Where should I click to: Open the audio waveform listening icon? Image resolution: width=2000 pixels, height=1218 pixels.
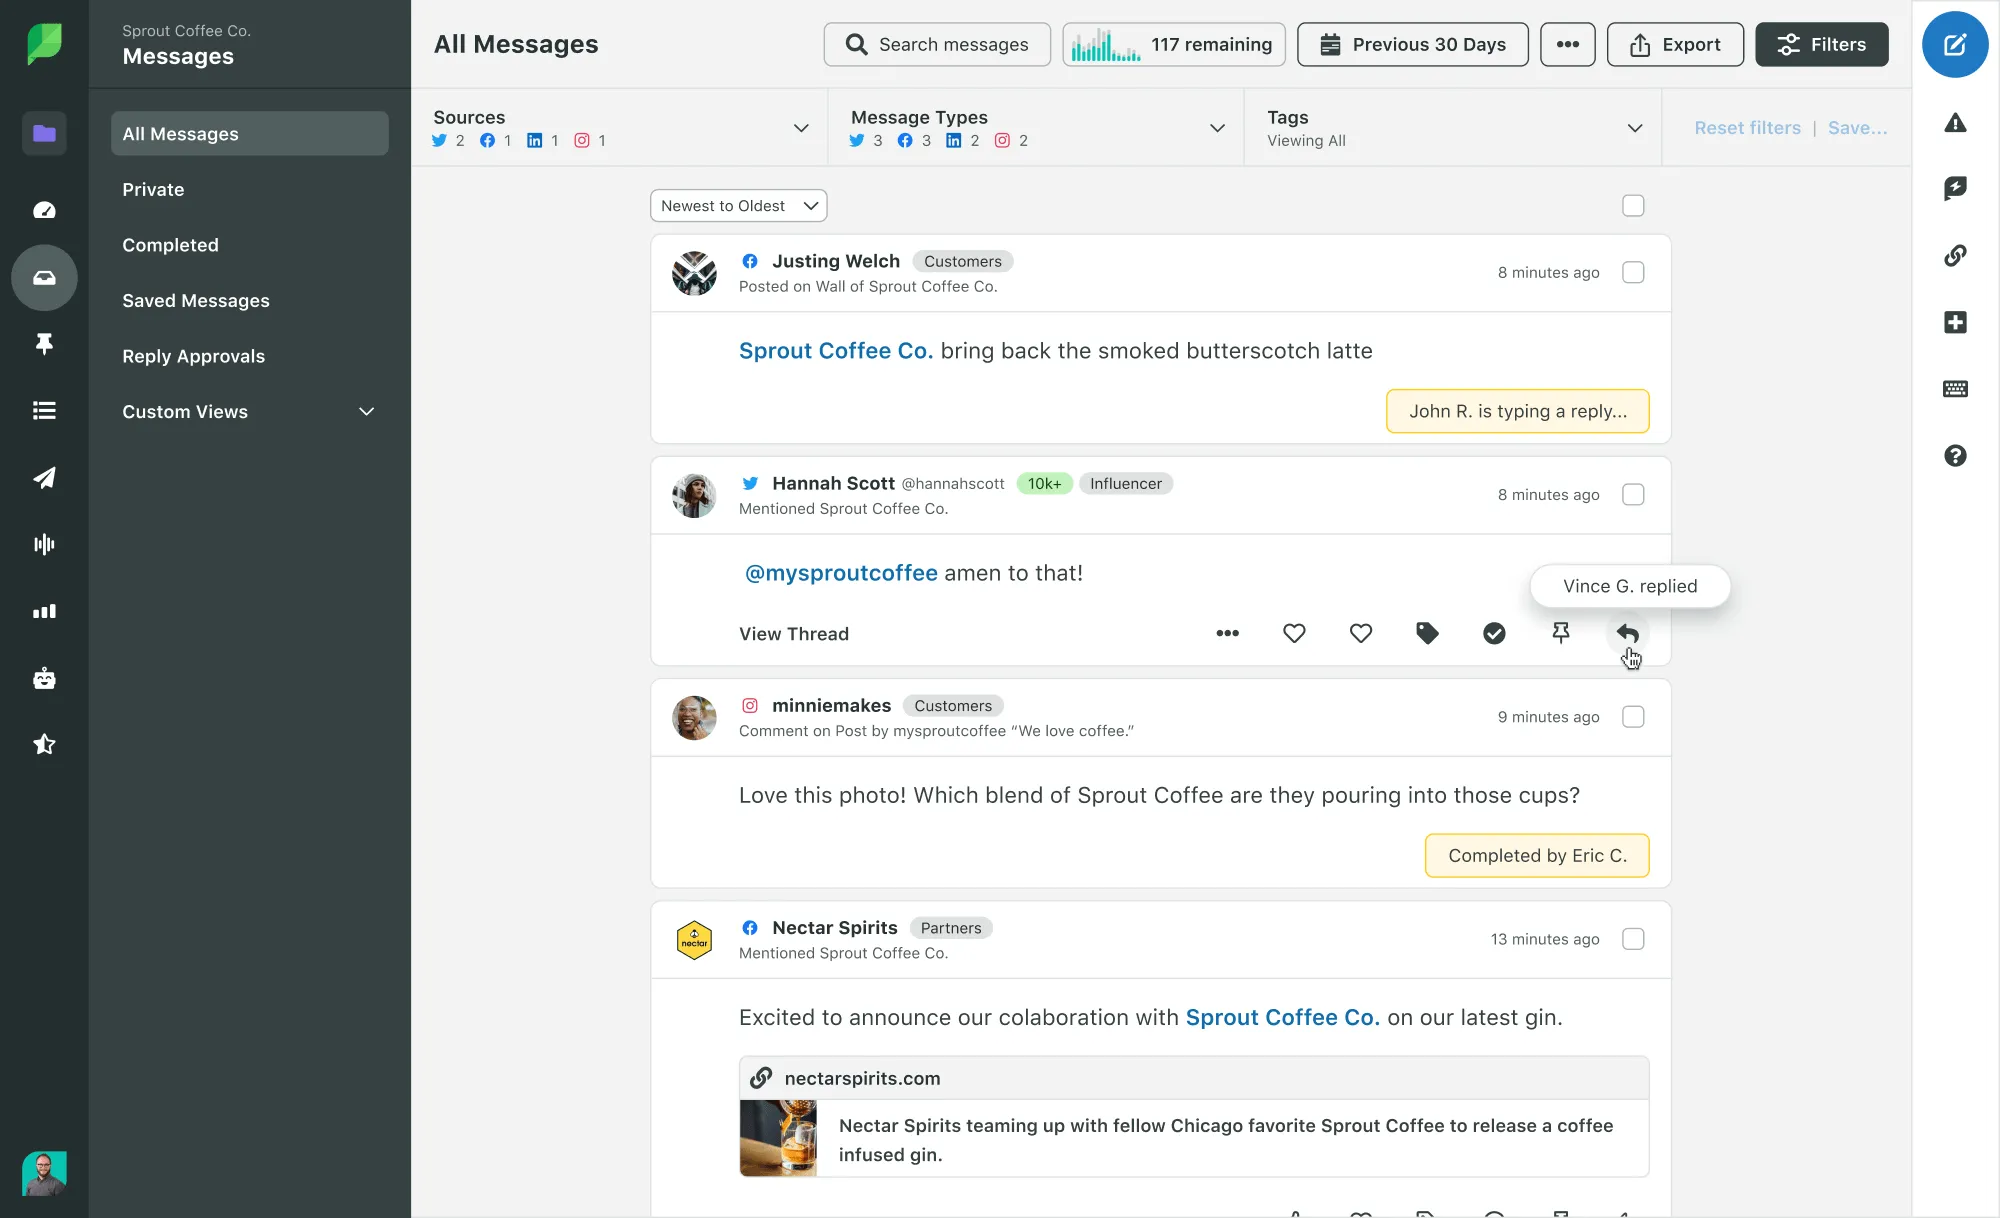[x=44, y=544]
